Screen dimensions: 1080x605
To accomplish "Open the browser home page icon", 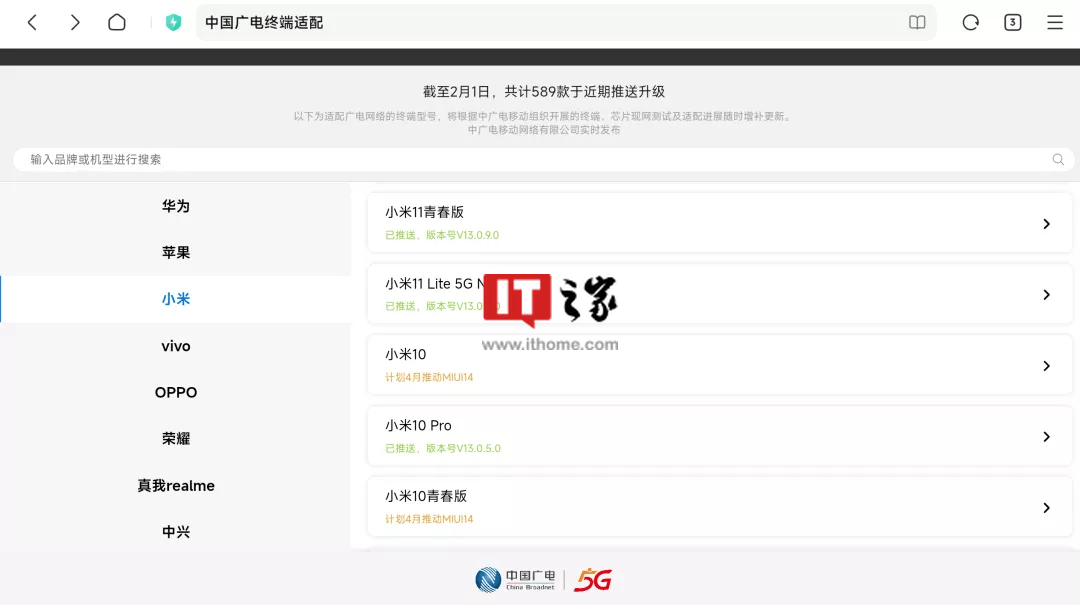I will tap(117, 23).
